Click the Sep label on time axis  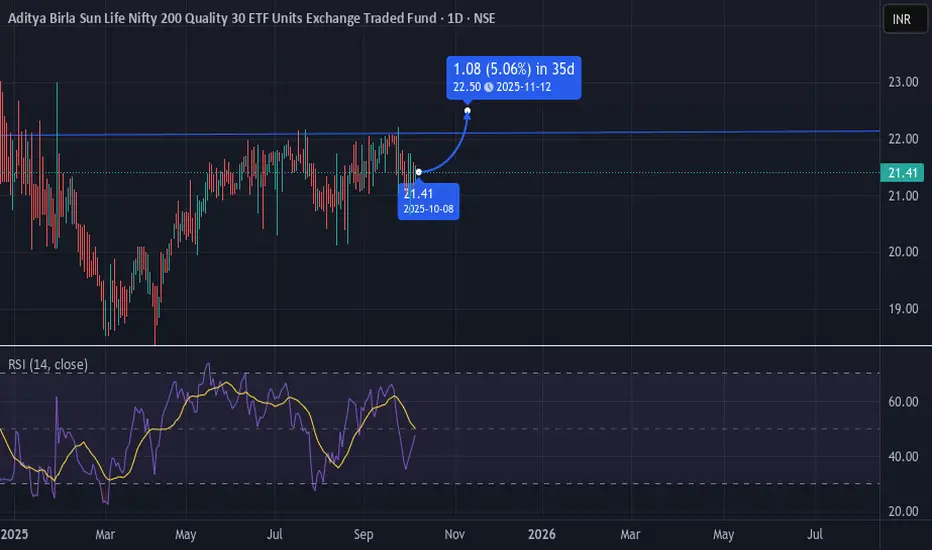click(x=363, y=535)
